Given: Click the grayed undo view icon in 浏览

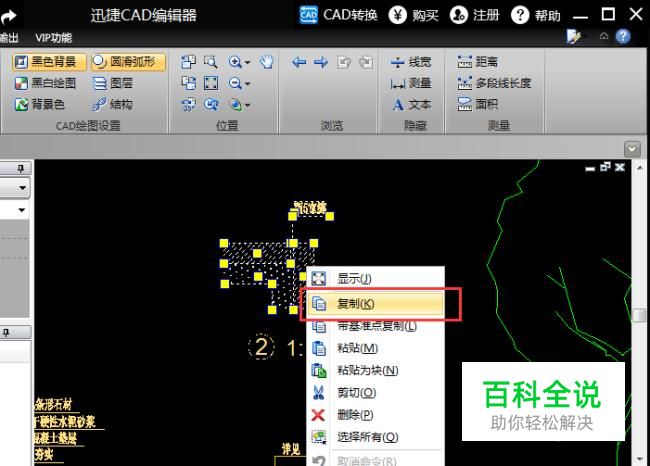Looking at the screenshot, I should point(344,63).
